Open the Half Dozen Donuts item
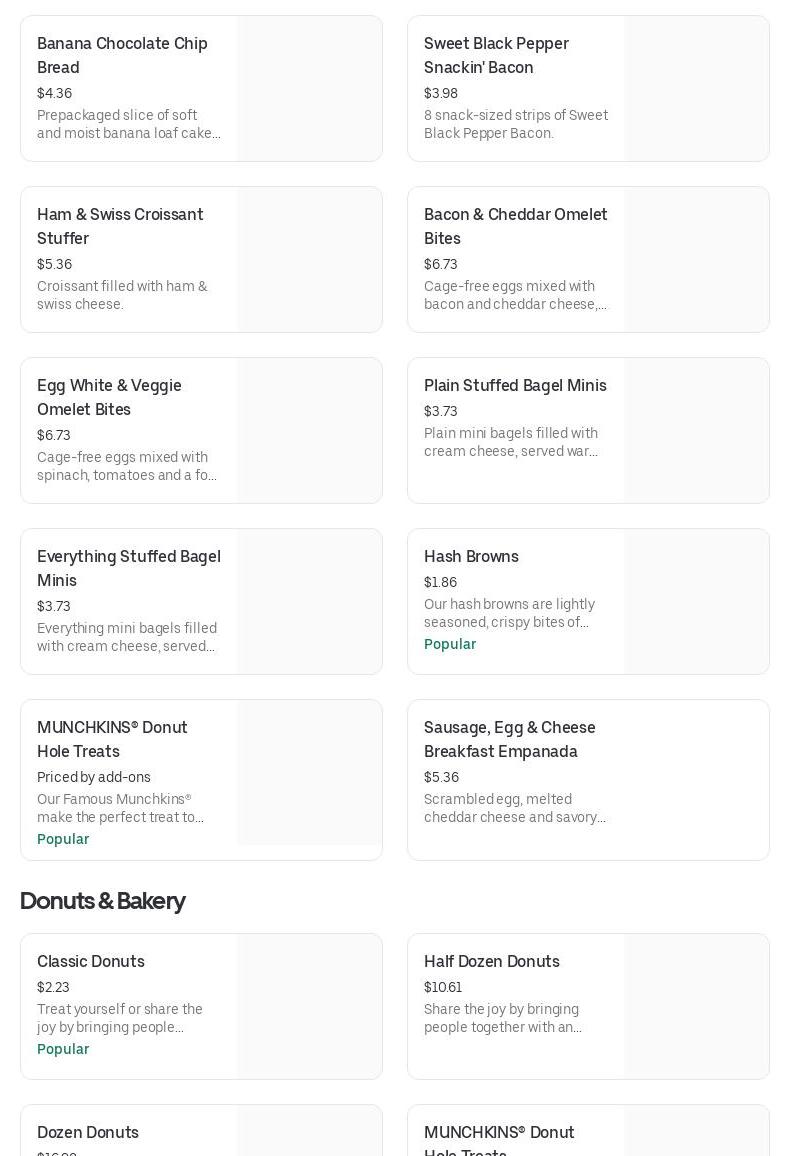 (492, 961)
